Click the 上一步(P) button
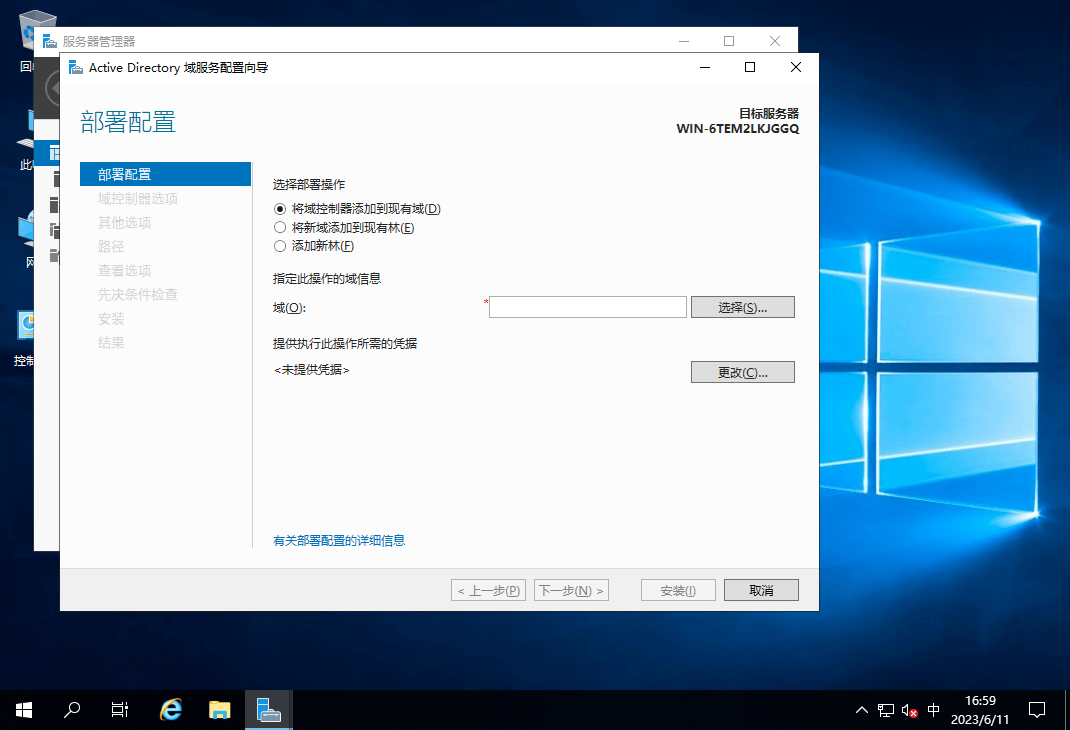The image size is (1070, 730). tap(489, 590)
